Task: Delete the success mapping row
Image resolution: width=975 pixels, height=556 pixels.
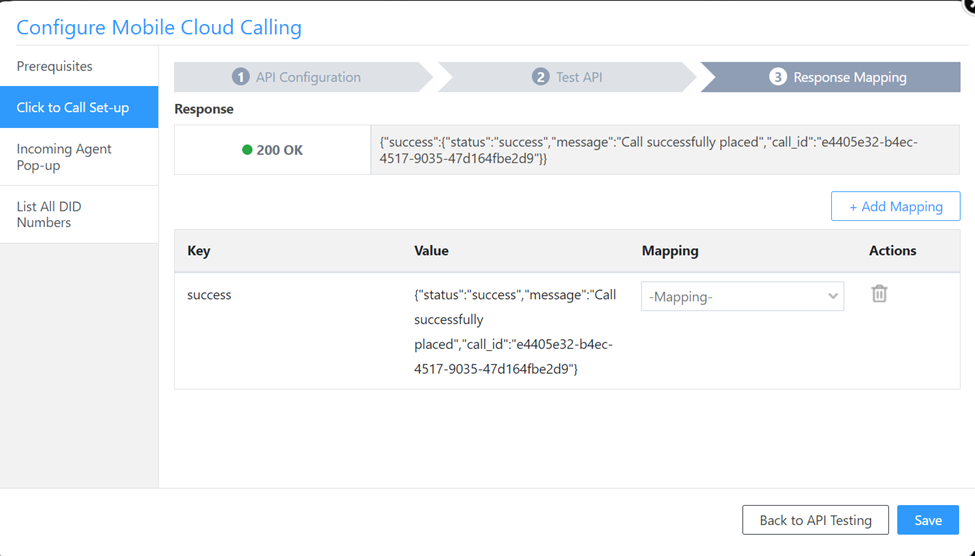Action: (879, 294)
